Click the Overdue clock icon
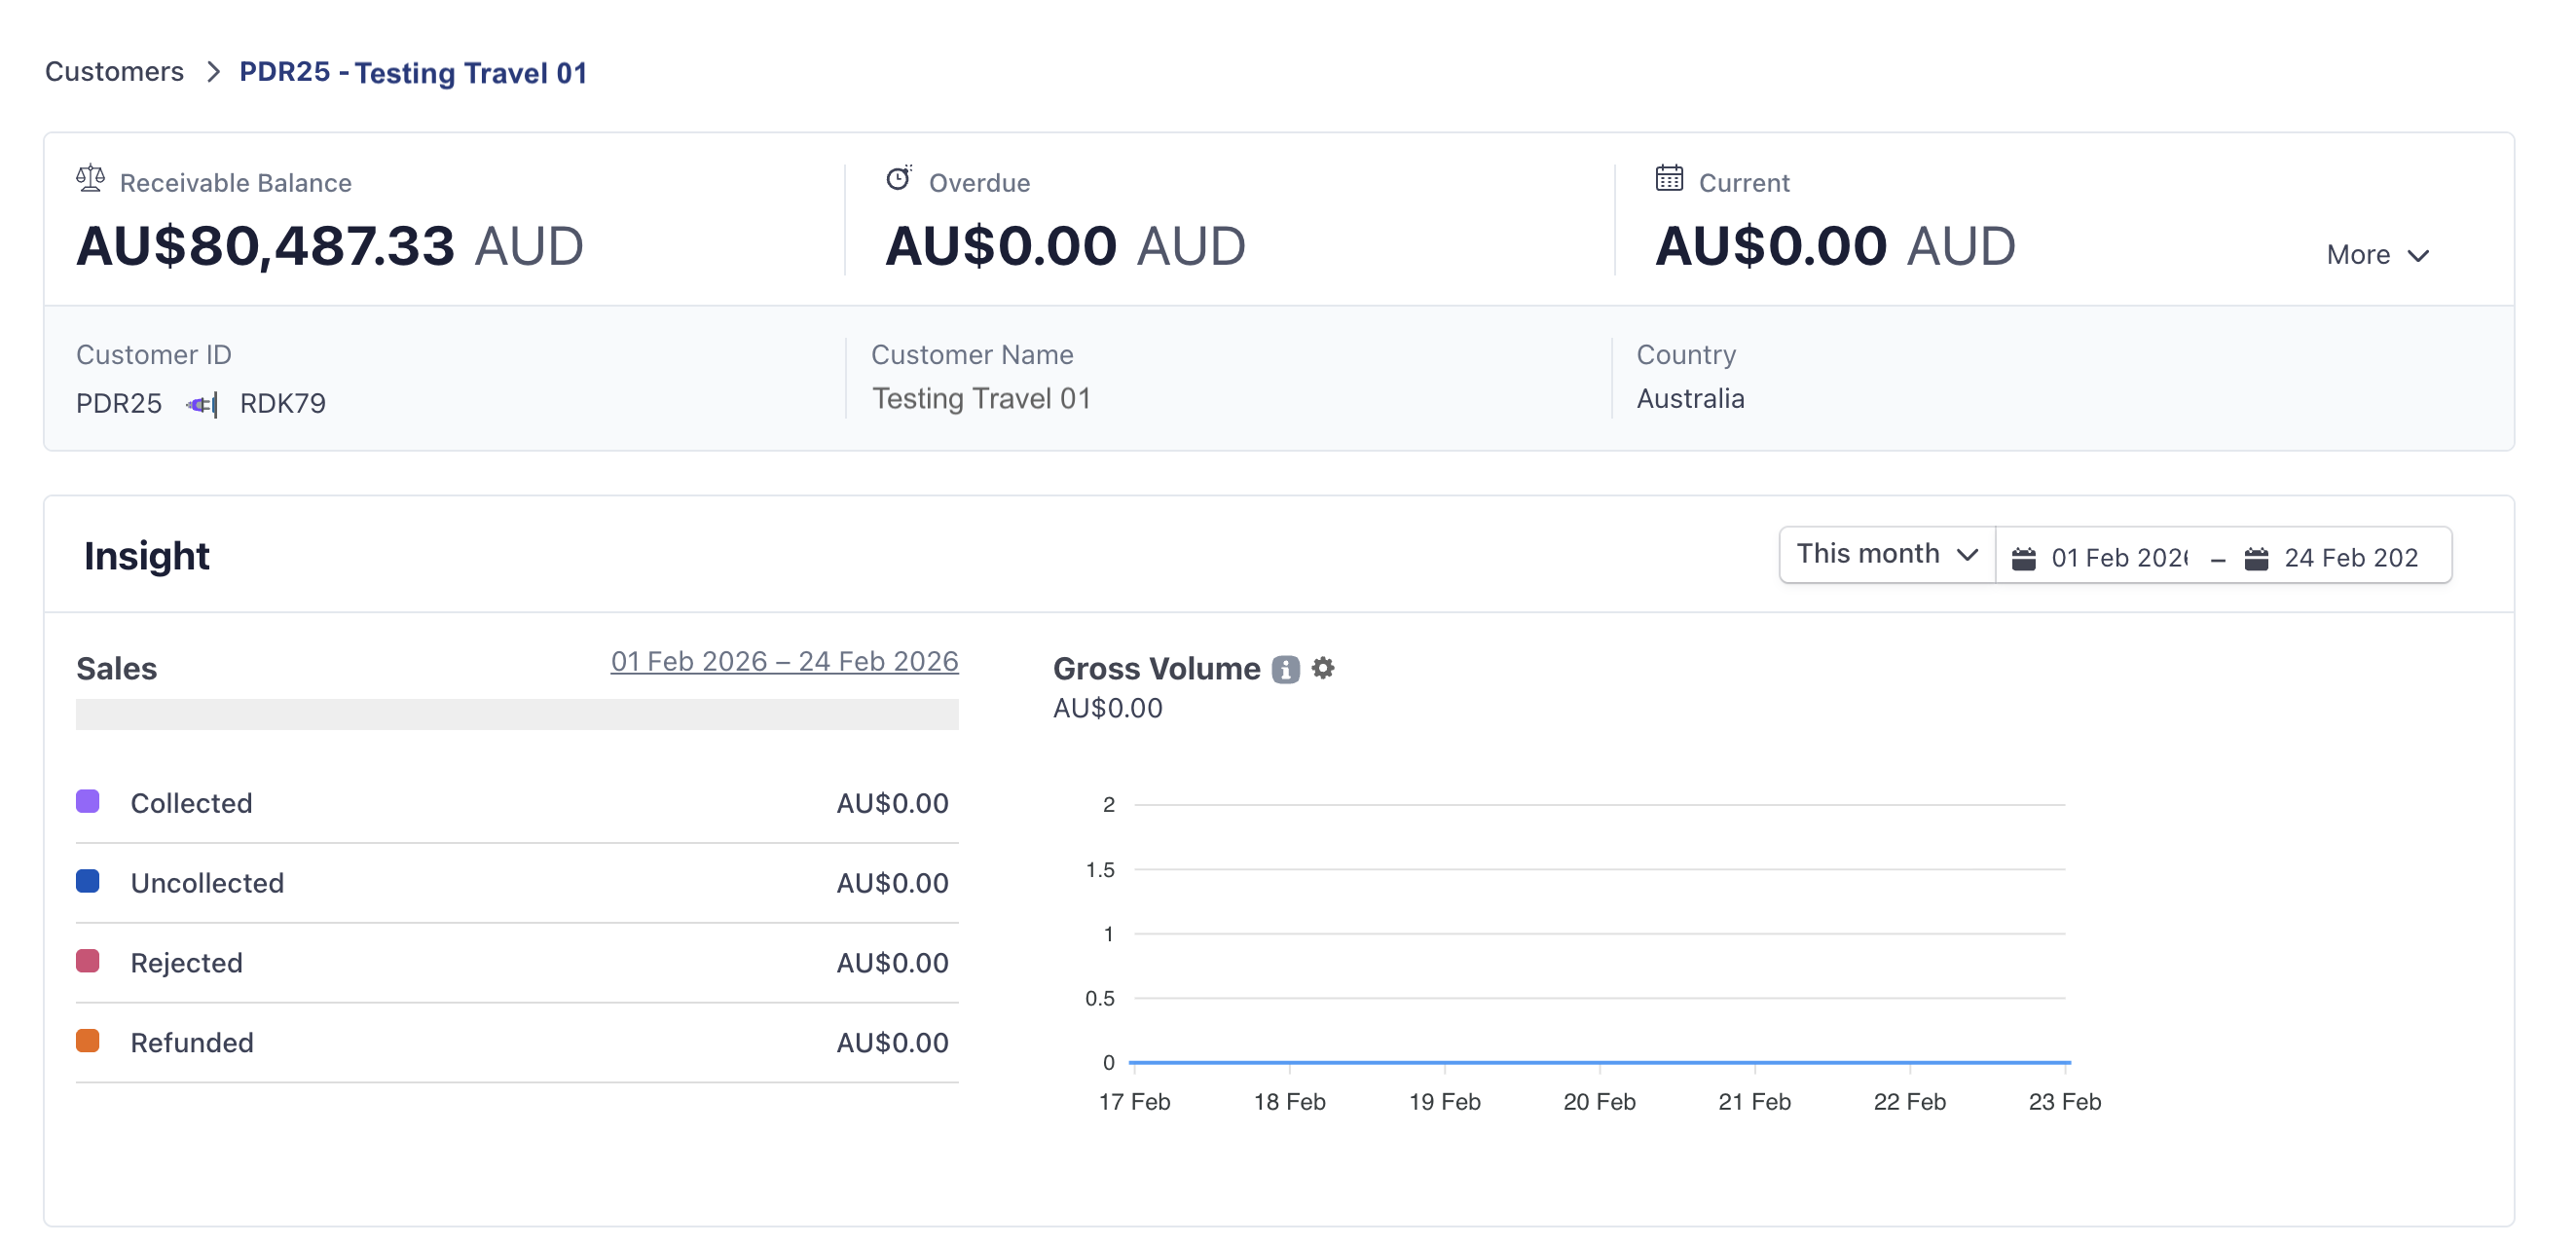The width and height of the screenshot is (2576, 1245). pos(898,179)
